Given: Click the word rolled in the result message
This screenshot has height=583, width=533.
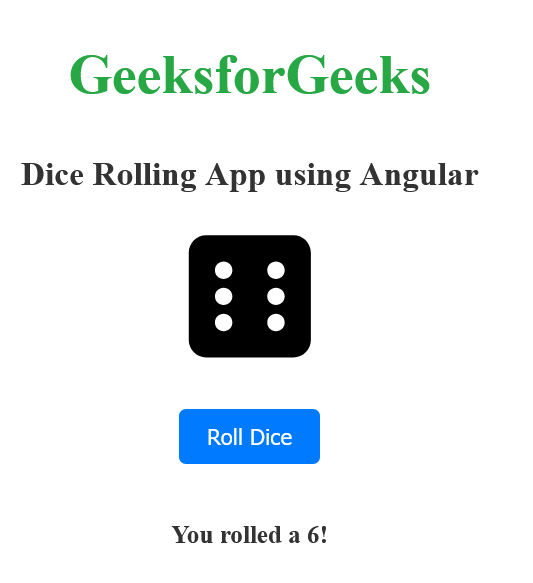Looking at the screenshot, I should [251, 535].
